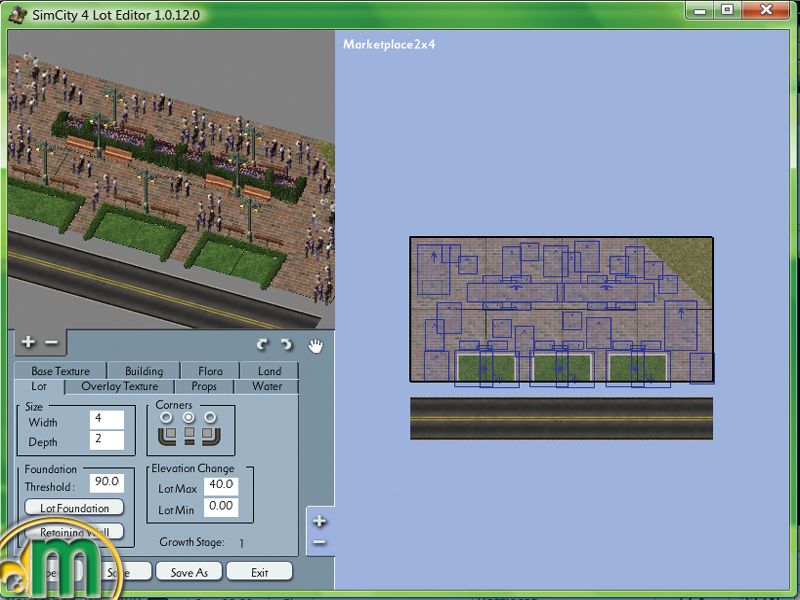Image resolution: width=800 pixels, height=600 pixels.
Task: Click the Marketplace2x4 lot name label
Action: pyautogui.click(x=389, y=44)
